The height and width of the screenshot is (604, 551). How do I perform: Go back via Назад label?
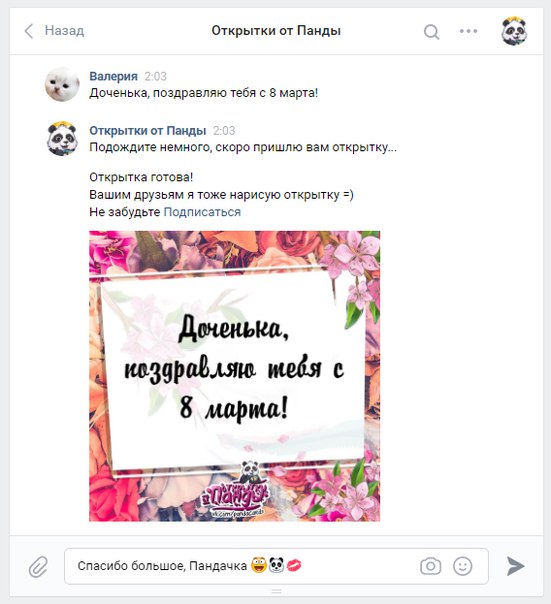click(64, 30)
